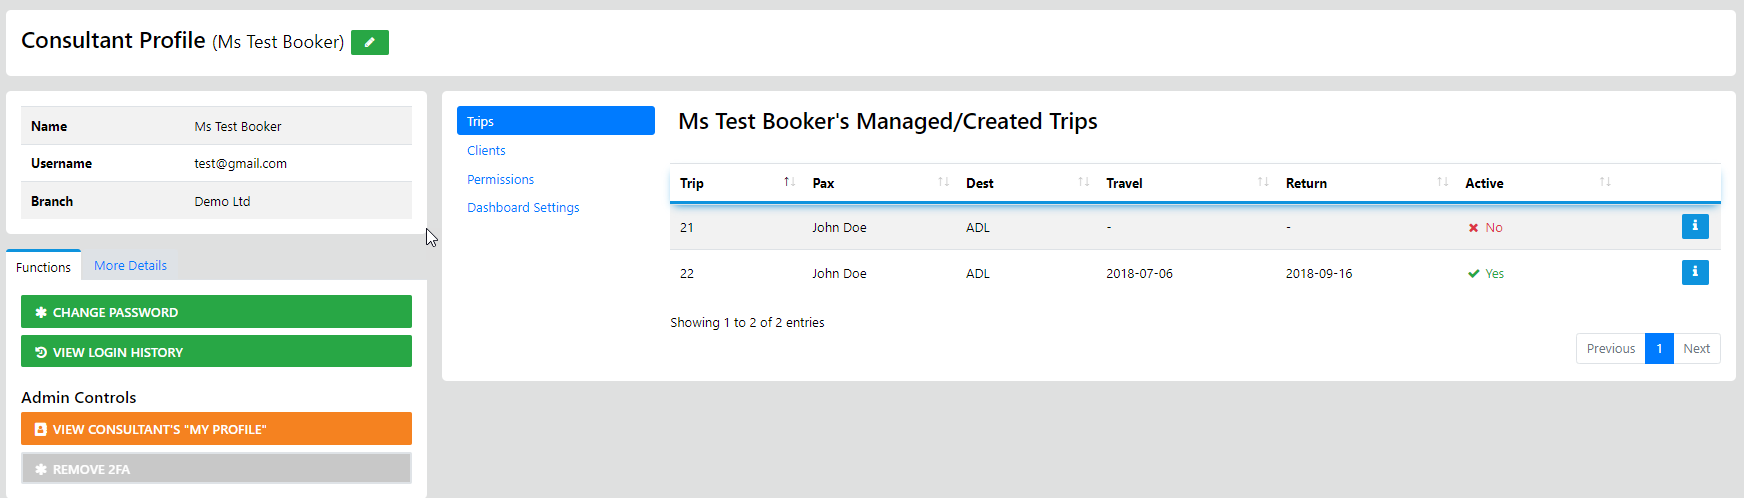The width and height of the screenshot is (1744, 498).
Task: Go to Next page of trips
Action: pyautogui.click(x=1696, y=348)
